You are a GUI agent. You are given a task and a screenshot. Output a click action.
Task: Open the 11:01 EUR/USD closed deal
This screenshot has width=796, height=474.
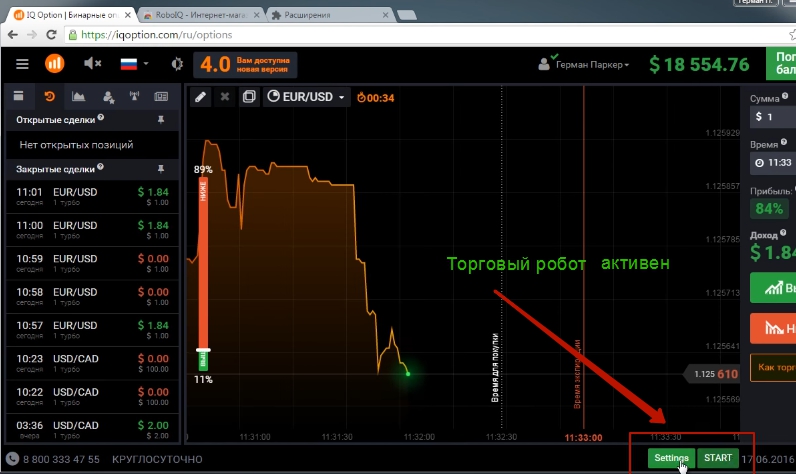(92, 196)
